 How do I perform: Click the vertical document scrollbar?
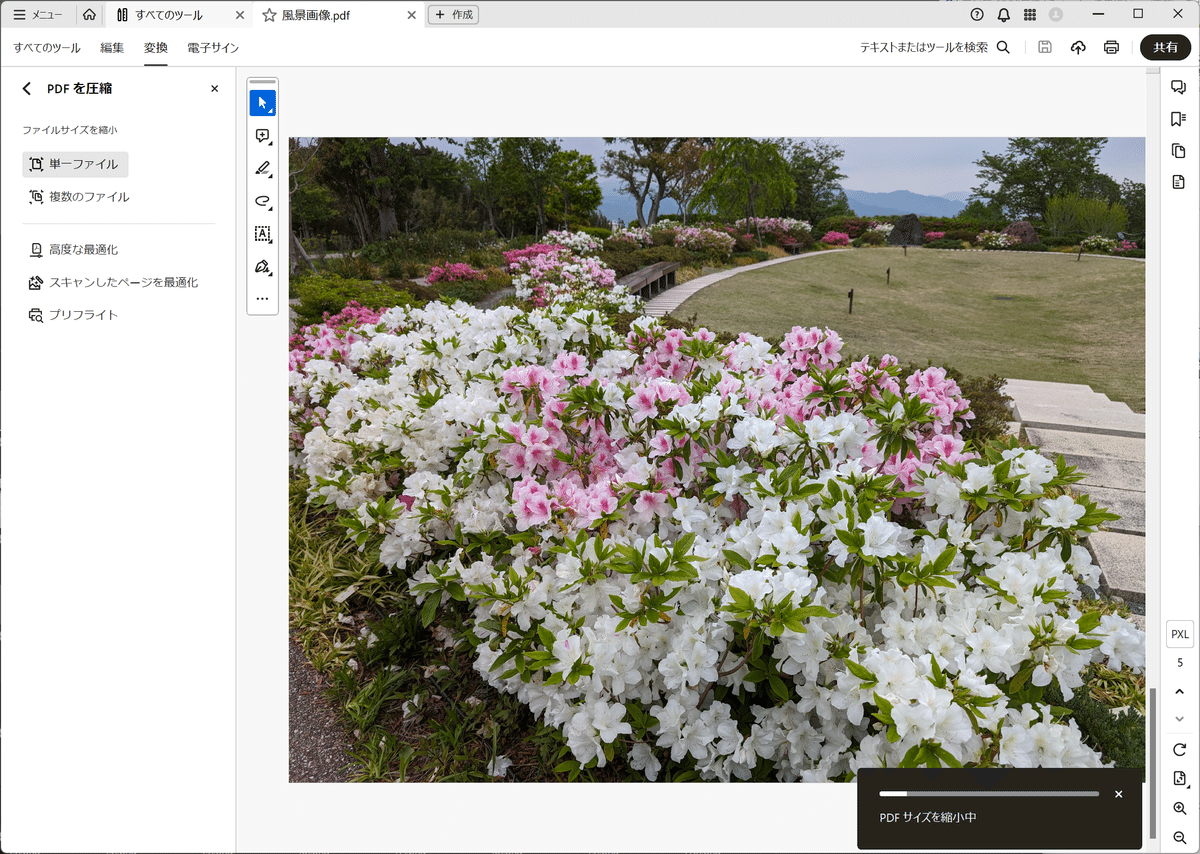pos(1153,763)
